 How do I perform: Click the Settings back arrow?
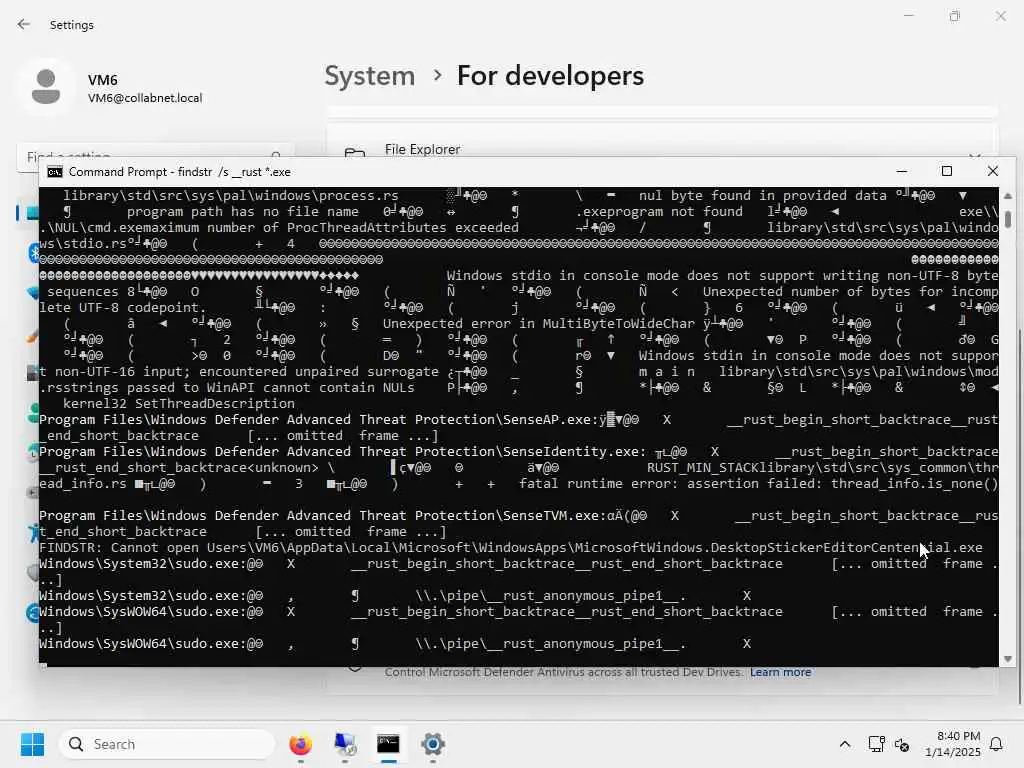click(24, 24)
